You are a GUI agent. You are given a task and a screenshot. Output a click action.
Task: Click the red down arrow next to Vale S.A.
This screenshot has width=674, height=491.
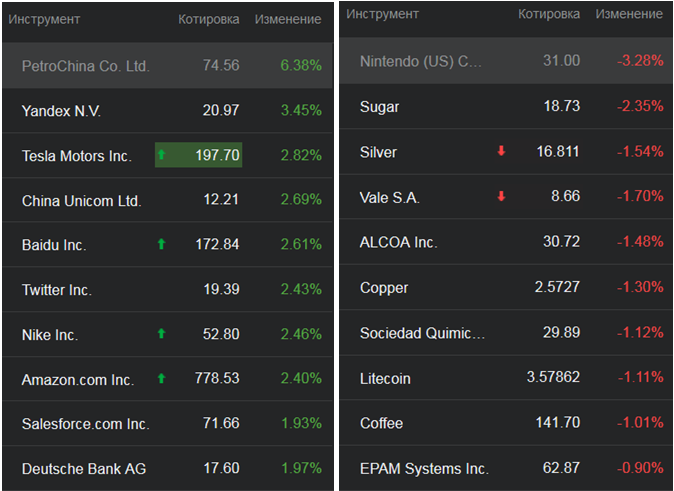tap(501, 197)
